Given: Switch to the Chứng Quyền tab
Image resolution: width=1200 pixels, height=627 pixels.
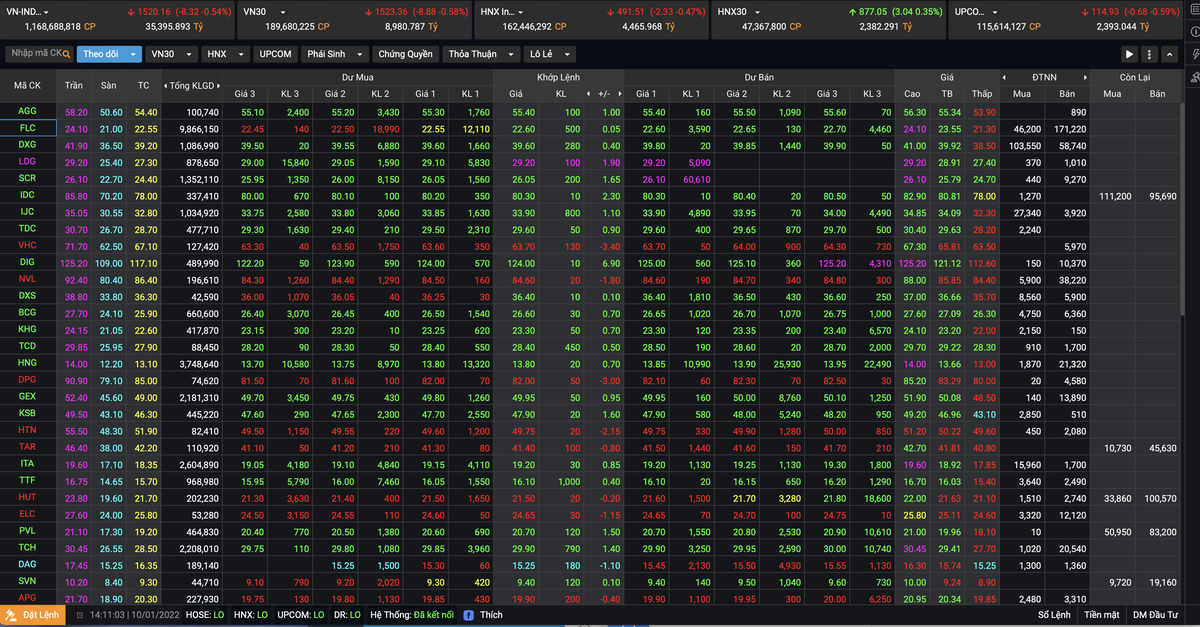Looking at the screenshot, I should 405,54.
